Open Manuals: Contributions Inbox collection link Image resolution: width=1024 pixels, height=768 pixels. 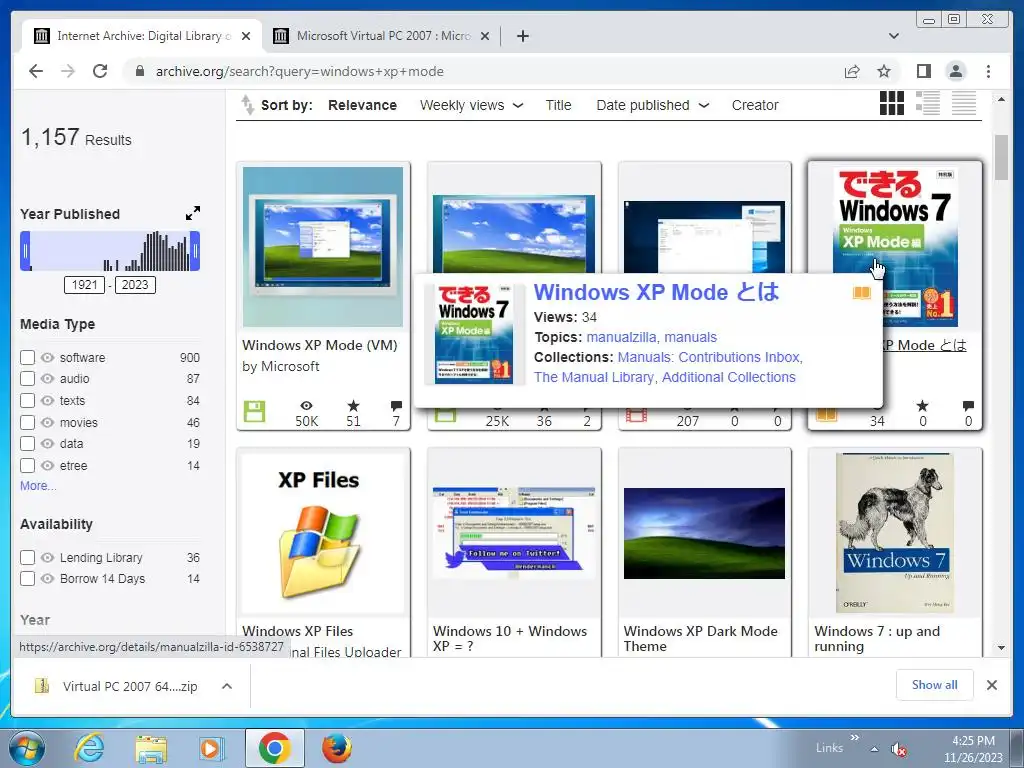[709, 357]
